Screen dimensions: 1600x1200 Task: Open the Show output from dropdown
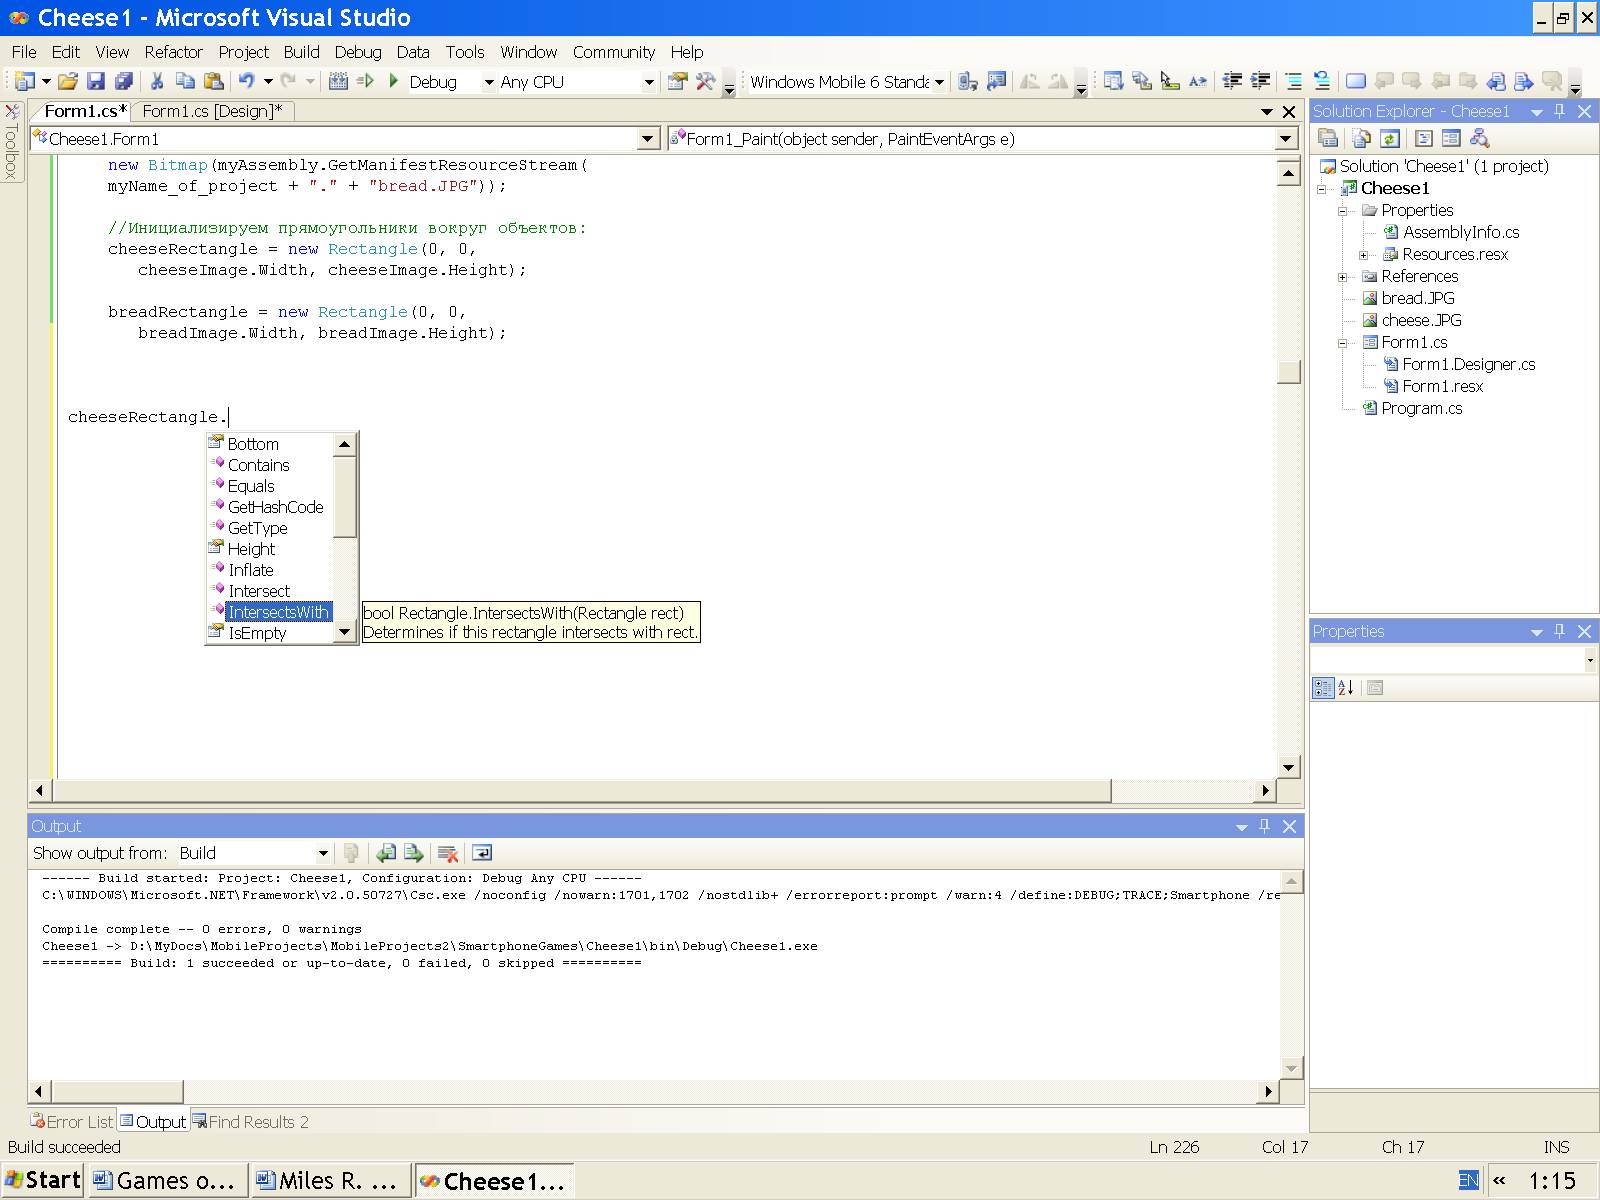pos(323,853)
